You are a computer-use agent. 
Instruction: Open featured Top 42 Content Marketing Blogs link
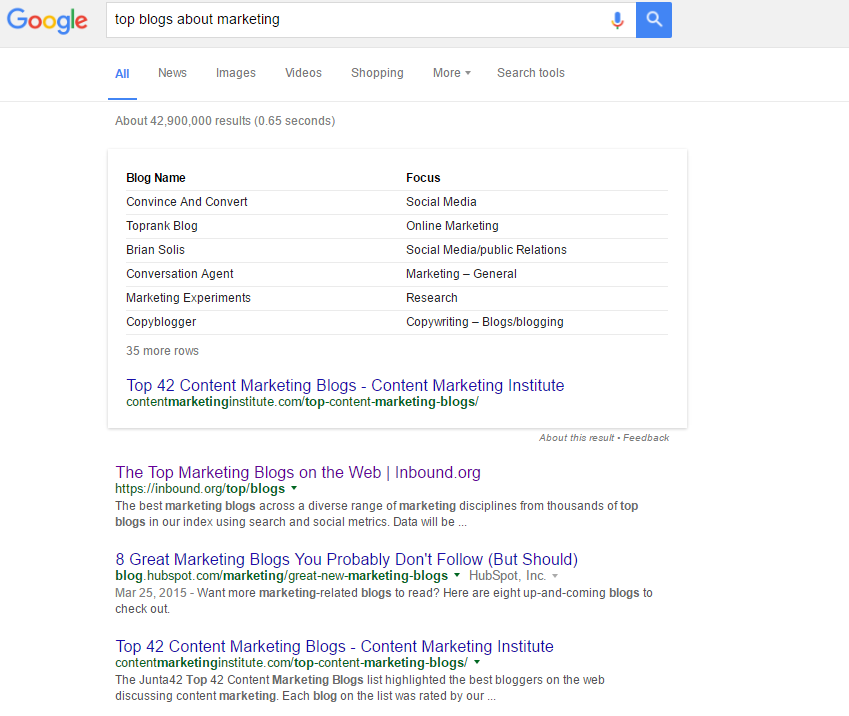pos(345,385)
